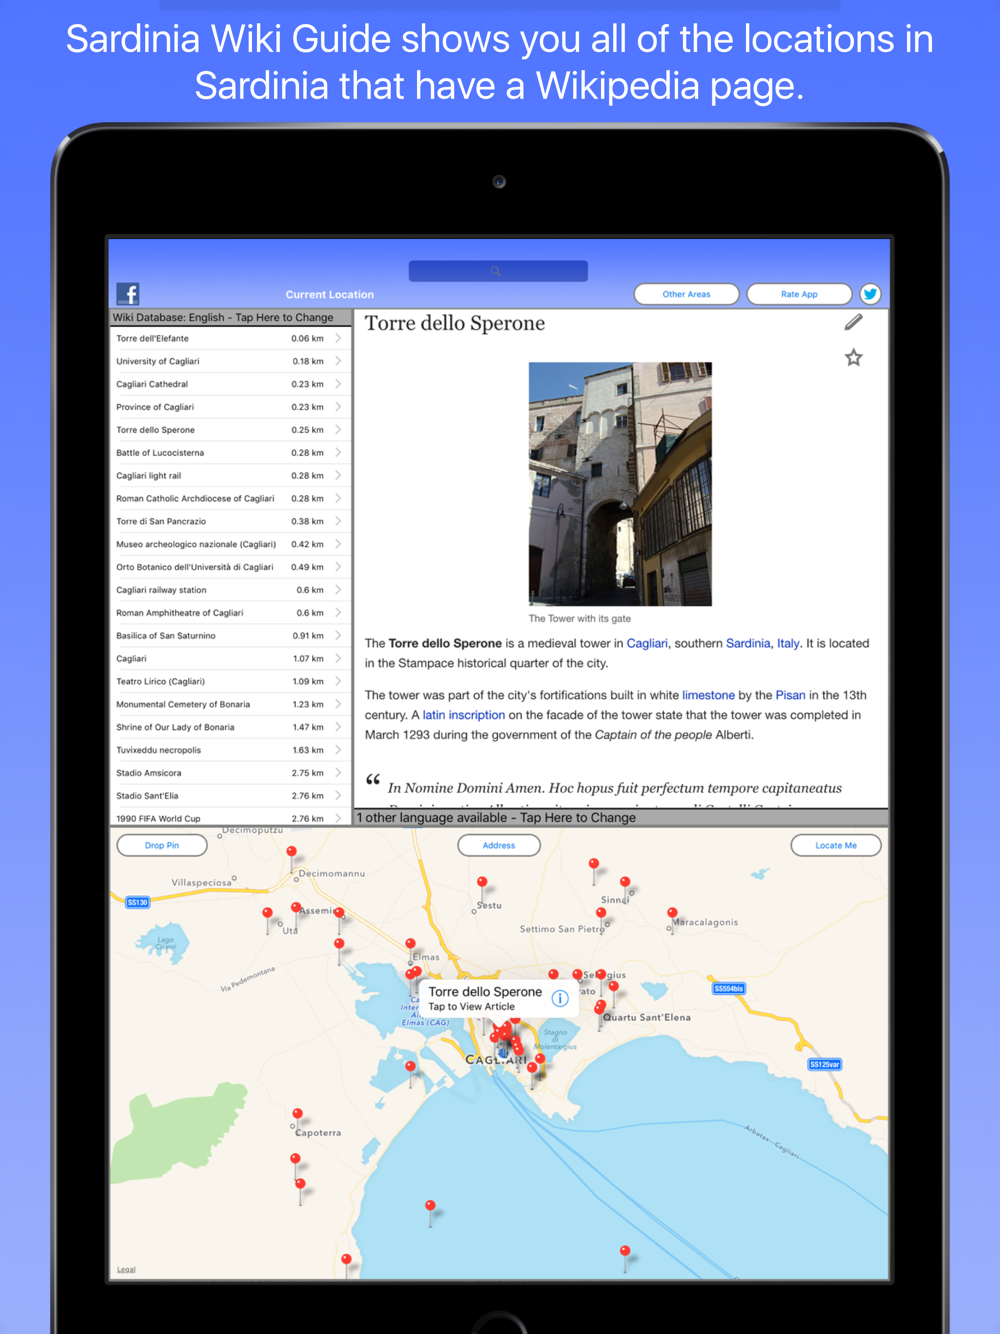Image resolution: width=1000 pixels, height=1334 pixels.
Task: Tap the Address button
Action: (x=499, y=845)
